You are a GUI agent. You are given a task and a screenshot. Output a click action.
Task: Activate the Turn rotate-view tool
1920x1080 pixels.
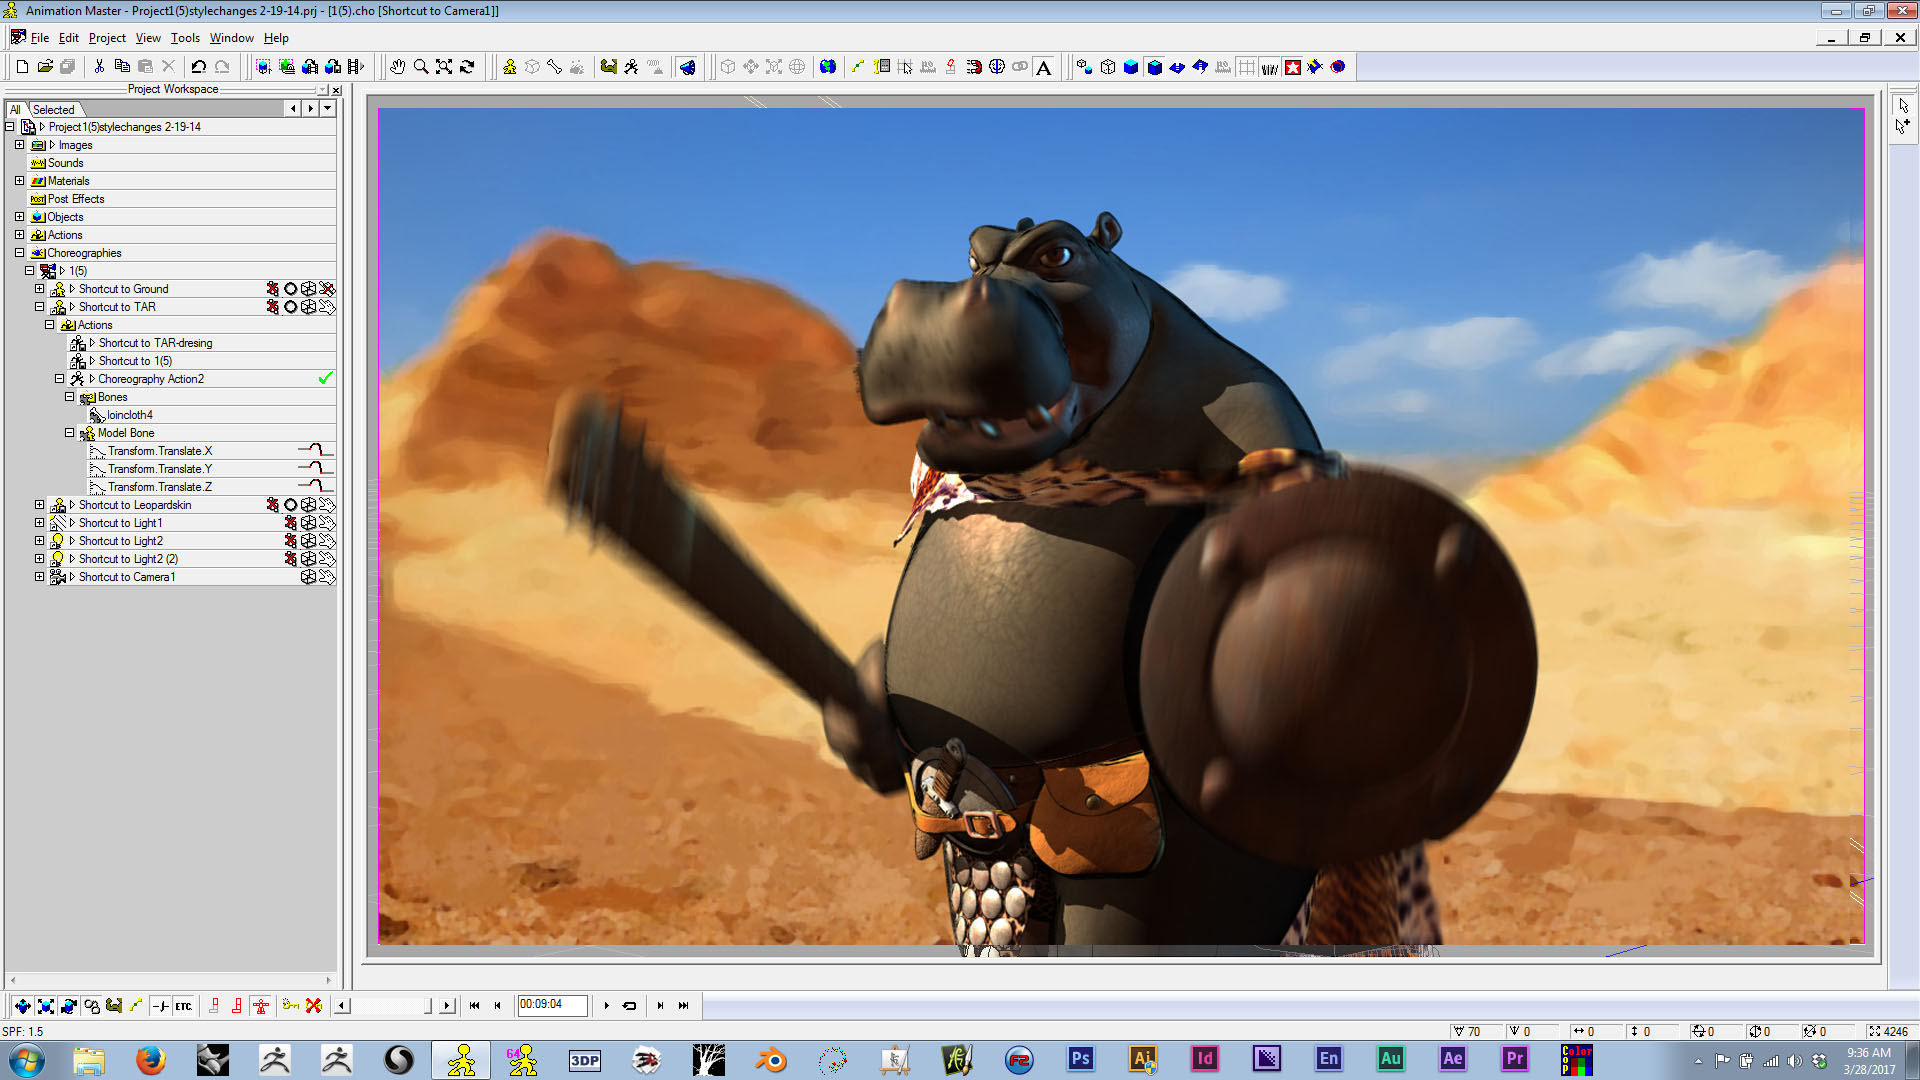tap(467, 67)
